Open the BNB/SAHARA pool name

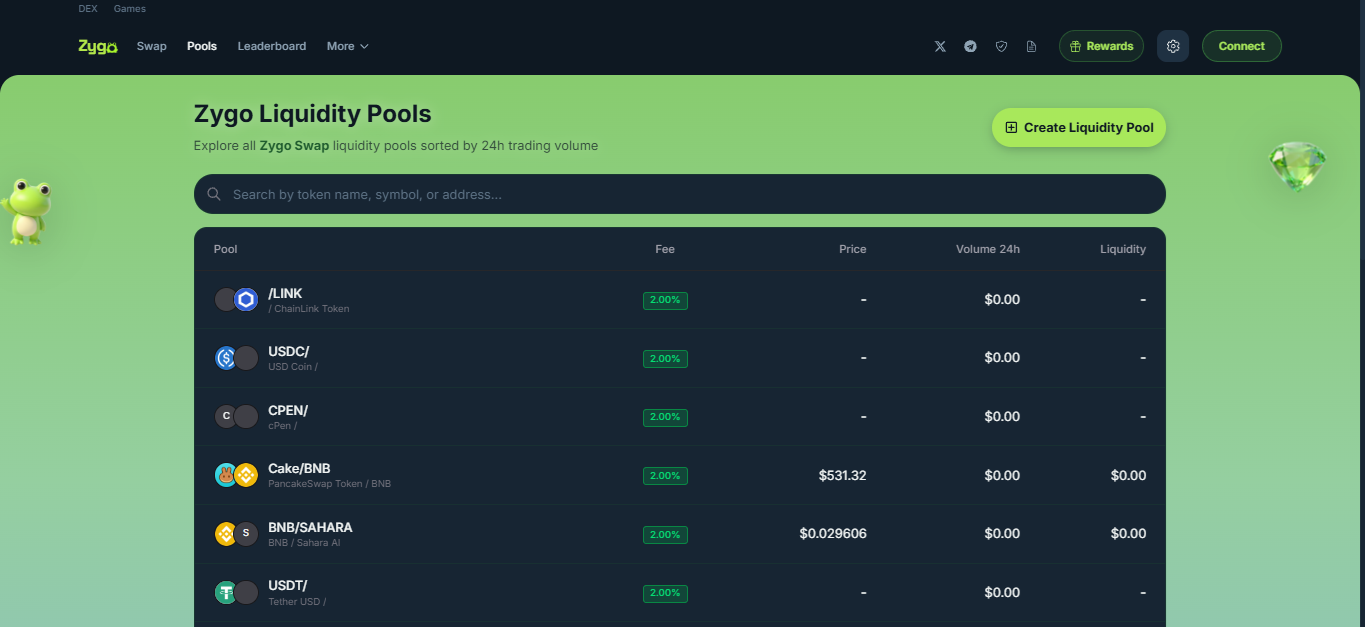tap(310, 527)
